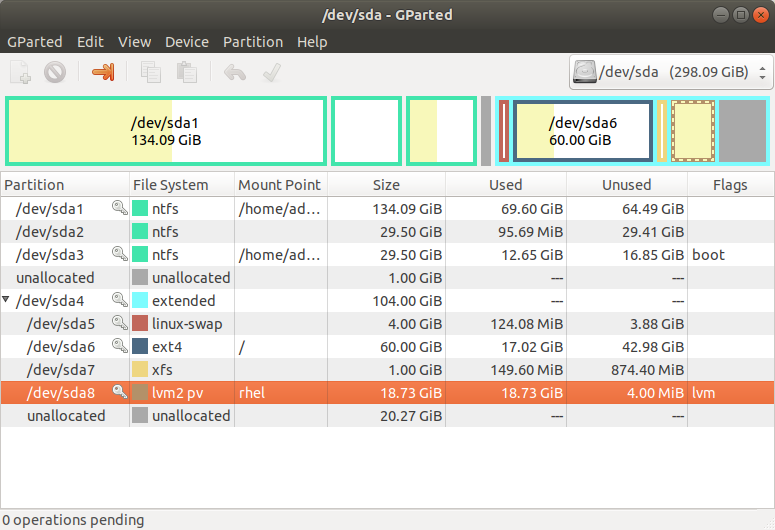This screenshot has height=530, width=775.
Task: Click the New partition toolbar icon
Action: pos(20,72)
